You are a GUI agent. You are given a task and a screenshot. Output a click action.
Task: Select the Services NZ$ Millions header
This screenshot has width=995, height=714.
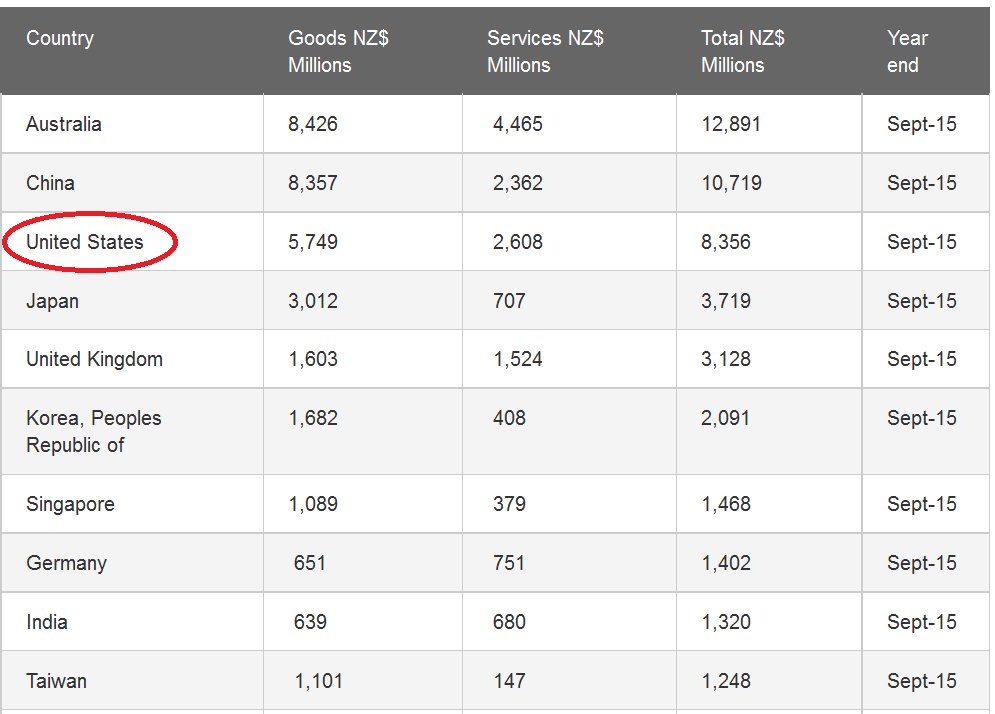click(545, 52)
